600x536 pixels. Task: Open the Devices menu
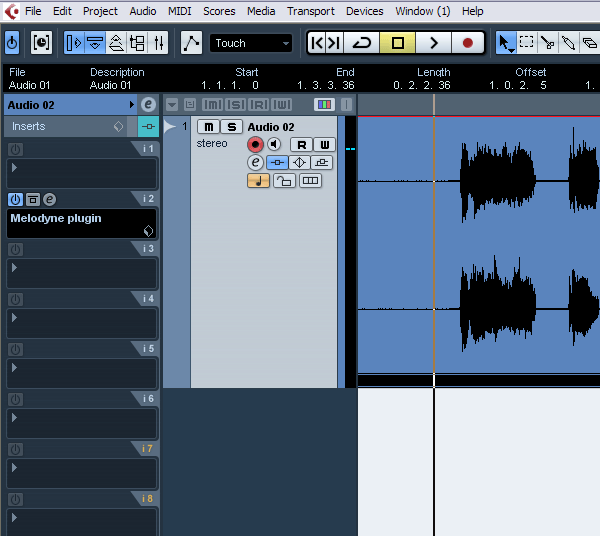coord(364,11)
